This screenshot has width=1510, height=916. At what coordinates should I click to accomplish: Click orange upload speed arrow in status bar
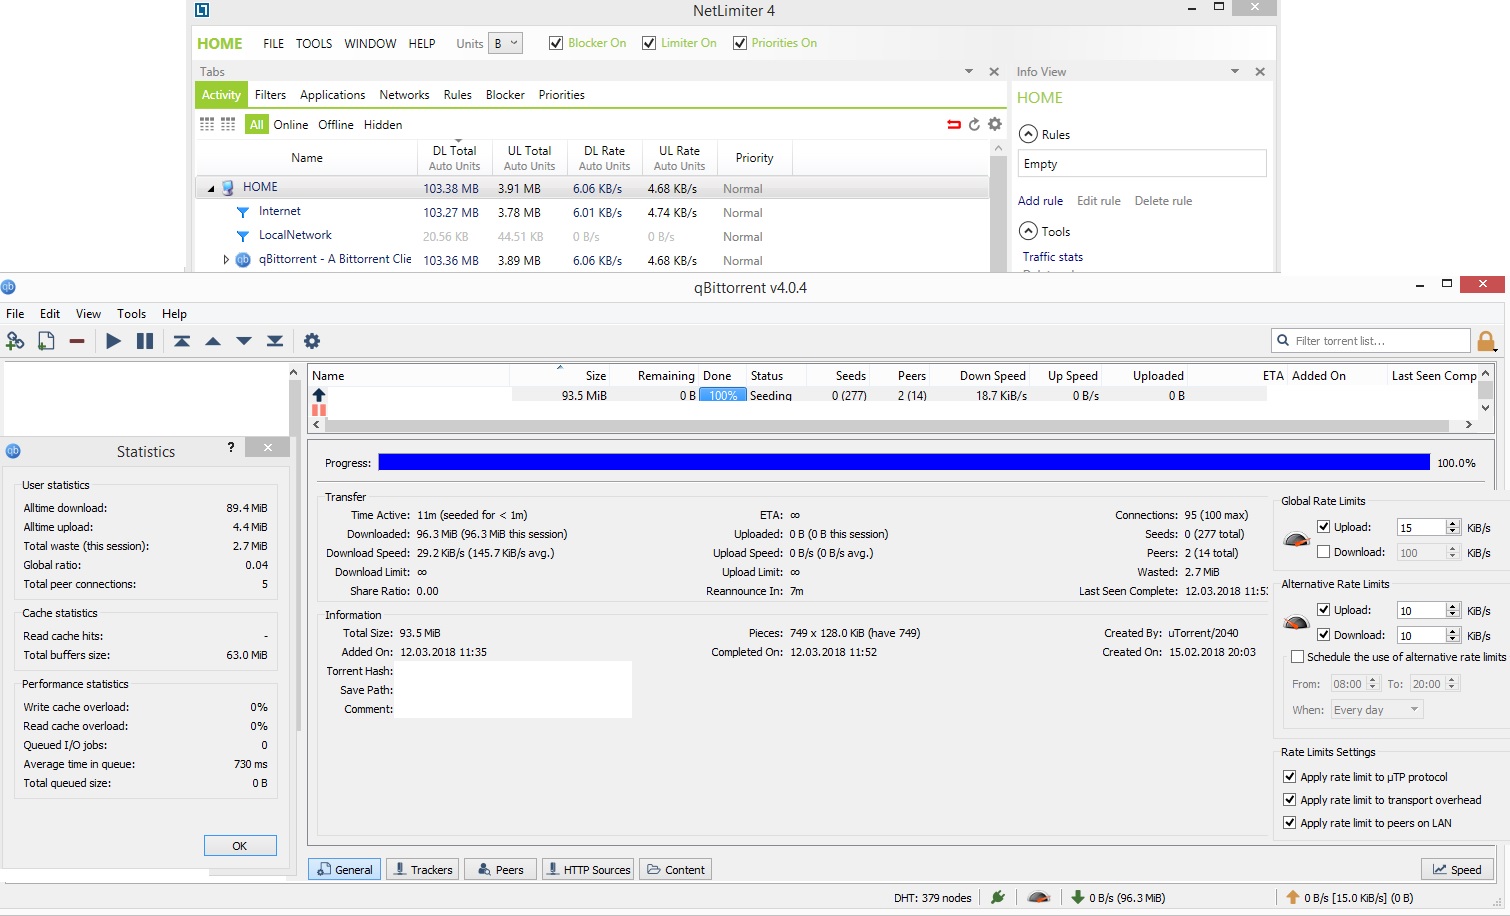[x=1293, y=897]
